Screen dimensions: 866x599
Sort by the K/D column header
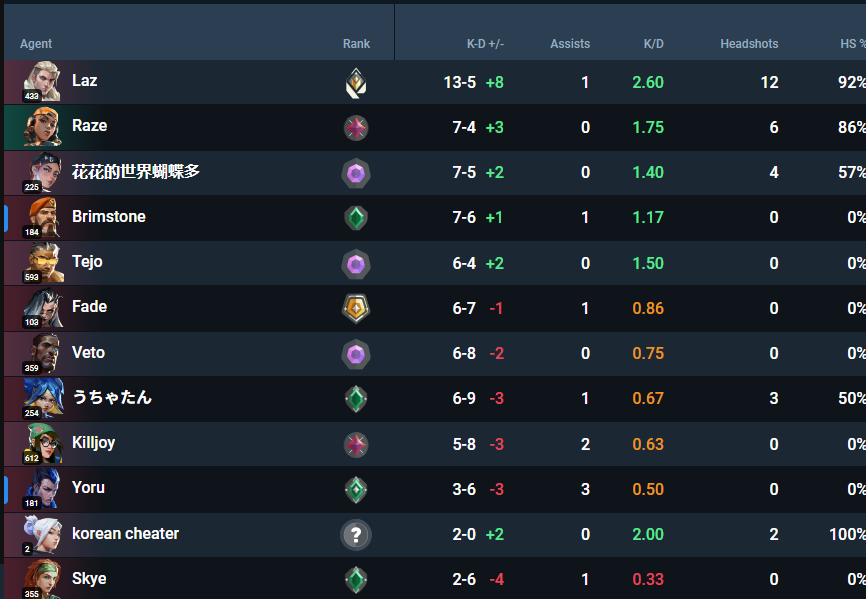tap(653, 44)
